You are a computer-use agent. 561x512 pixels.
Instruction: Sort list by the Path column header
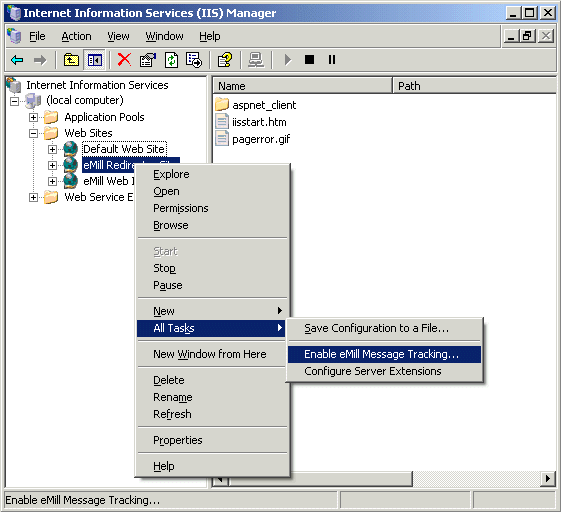474,86
